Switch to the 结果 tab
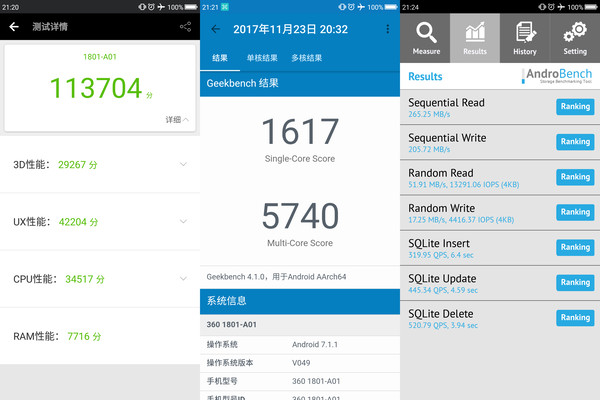The height and width of the screenshot is (400, 600). pyautogui.click(x=220, y=58)
